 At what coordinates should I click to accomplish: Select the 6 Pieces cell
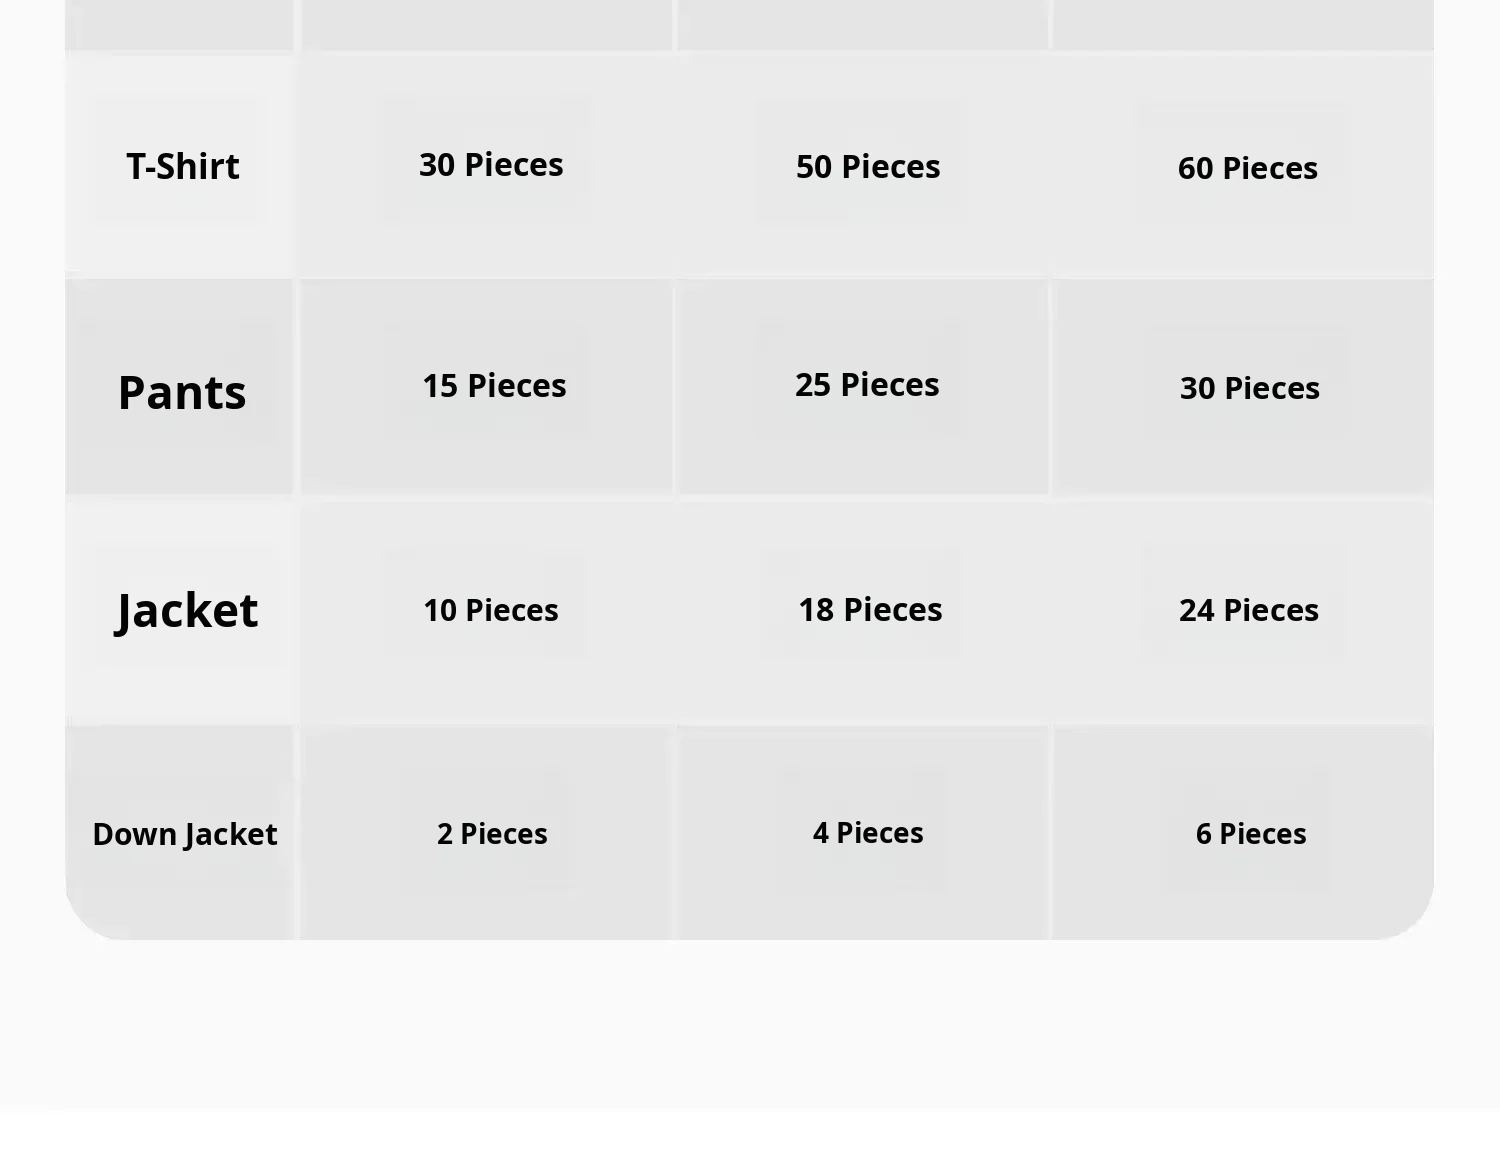[1251, 834]
